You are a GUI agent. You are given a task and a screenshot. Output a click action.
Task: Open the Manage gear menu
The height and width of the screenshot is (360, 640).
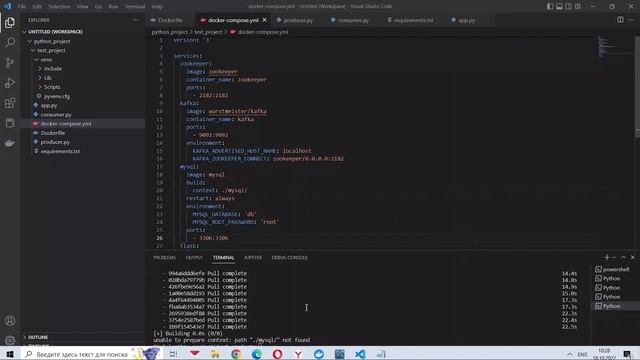point(10,340)
